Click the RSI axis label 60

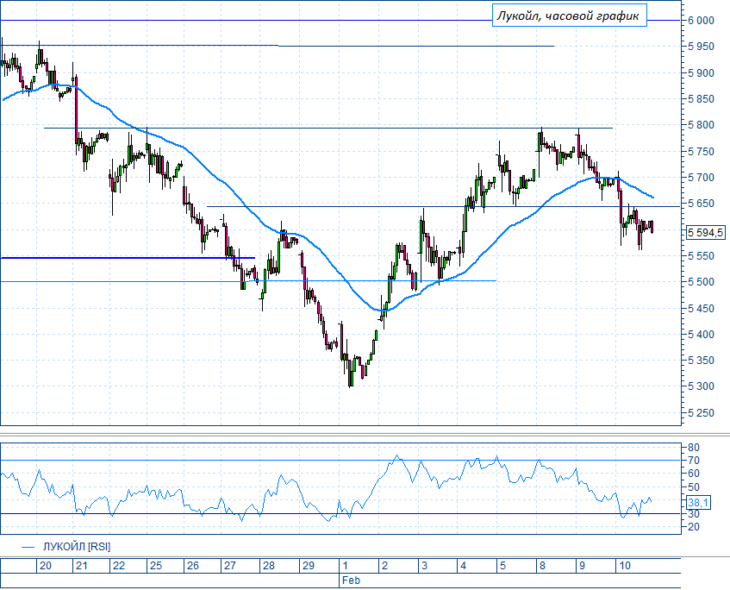click(x=693, y=474)
